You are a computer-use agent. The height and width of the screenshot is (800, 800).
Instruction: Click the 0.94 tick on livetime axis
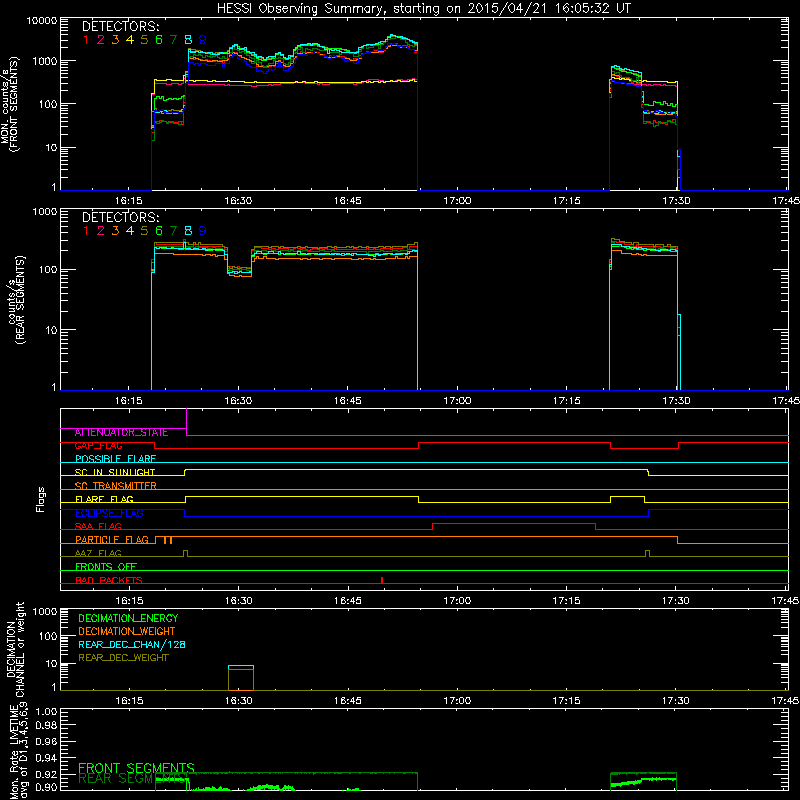tap(46, 758)
